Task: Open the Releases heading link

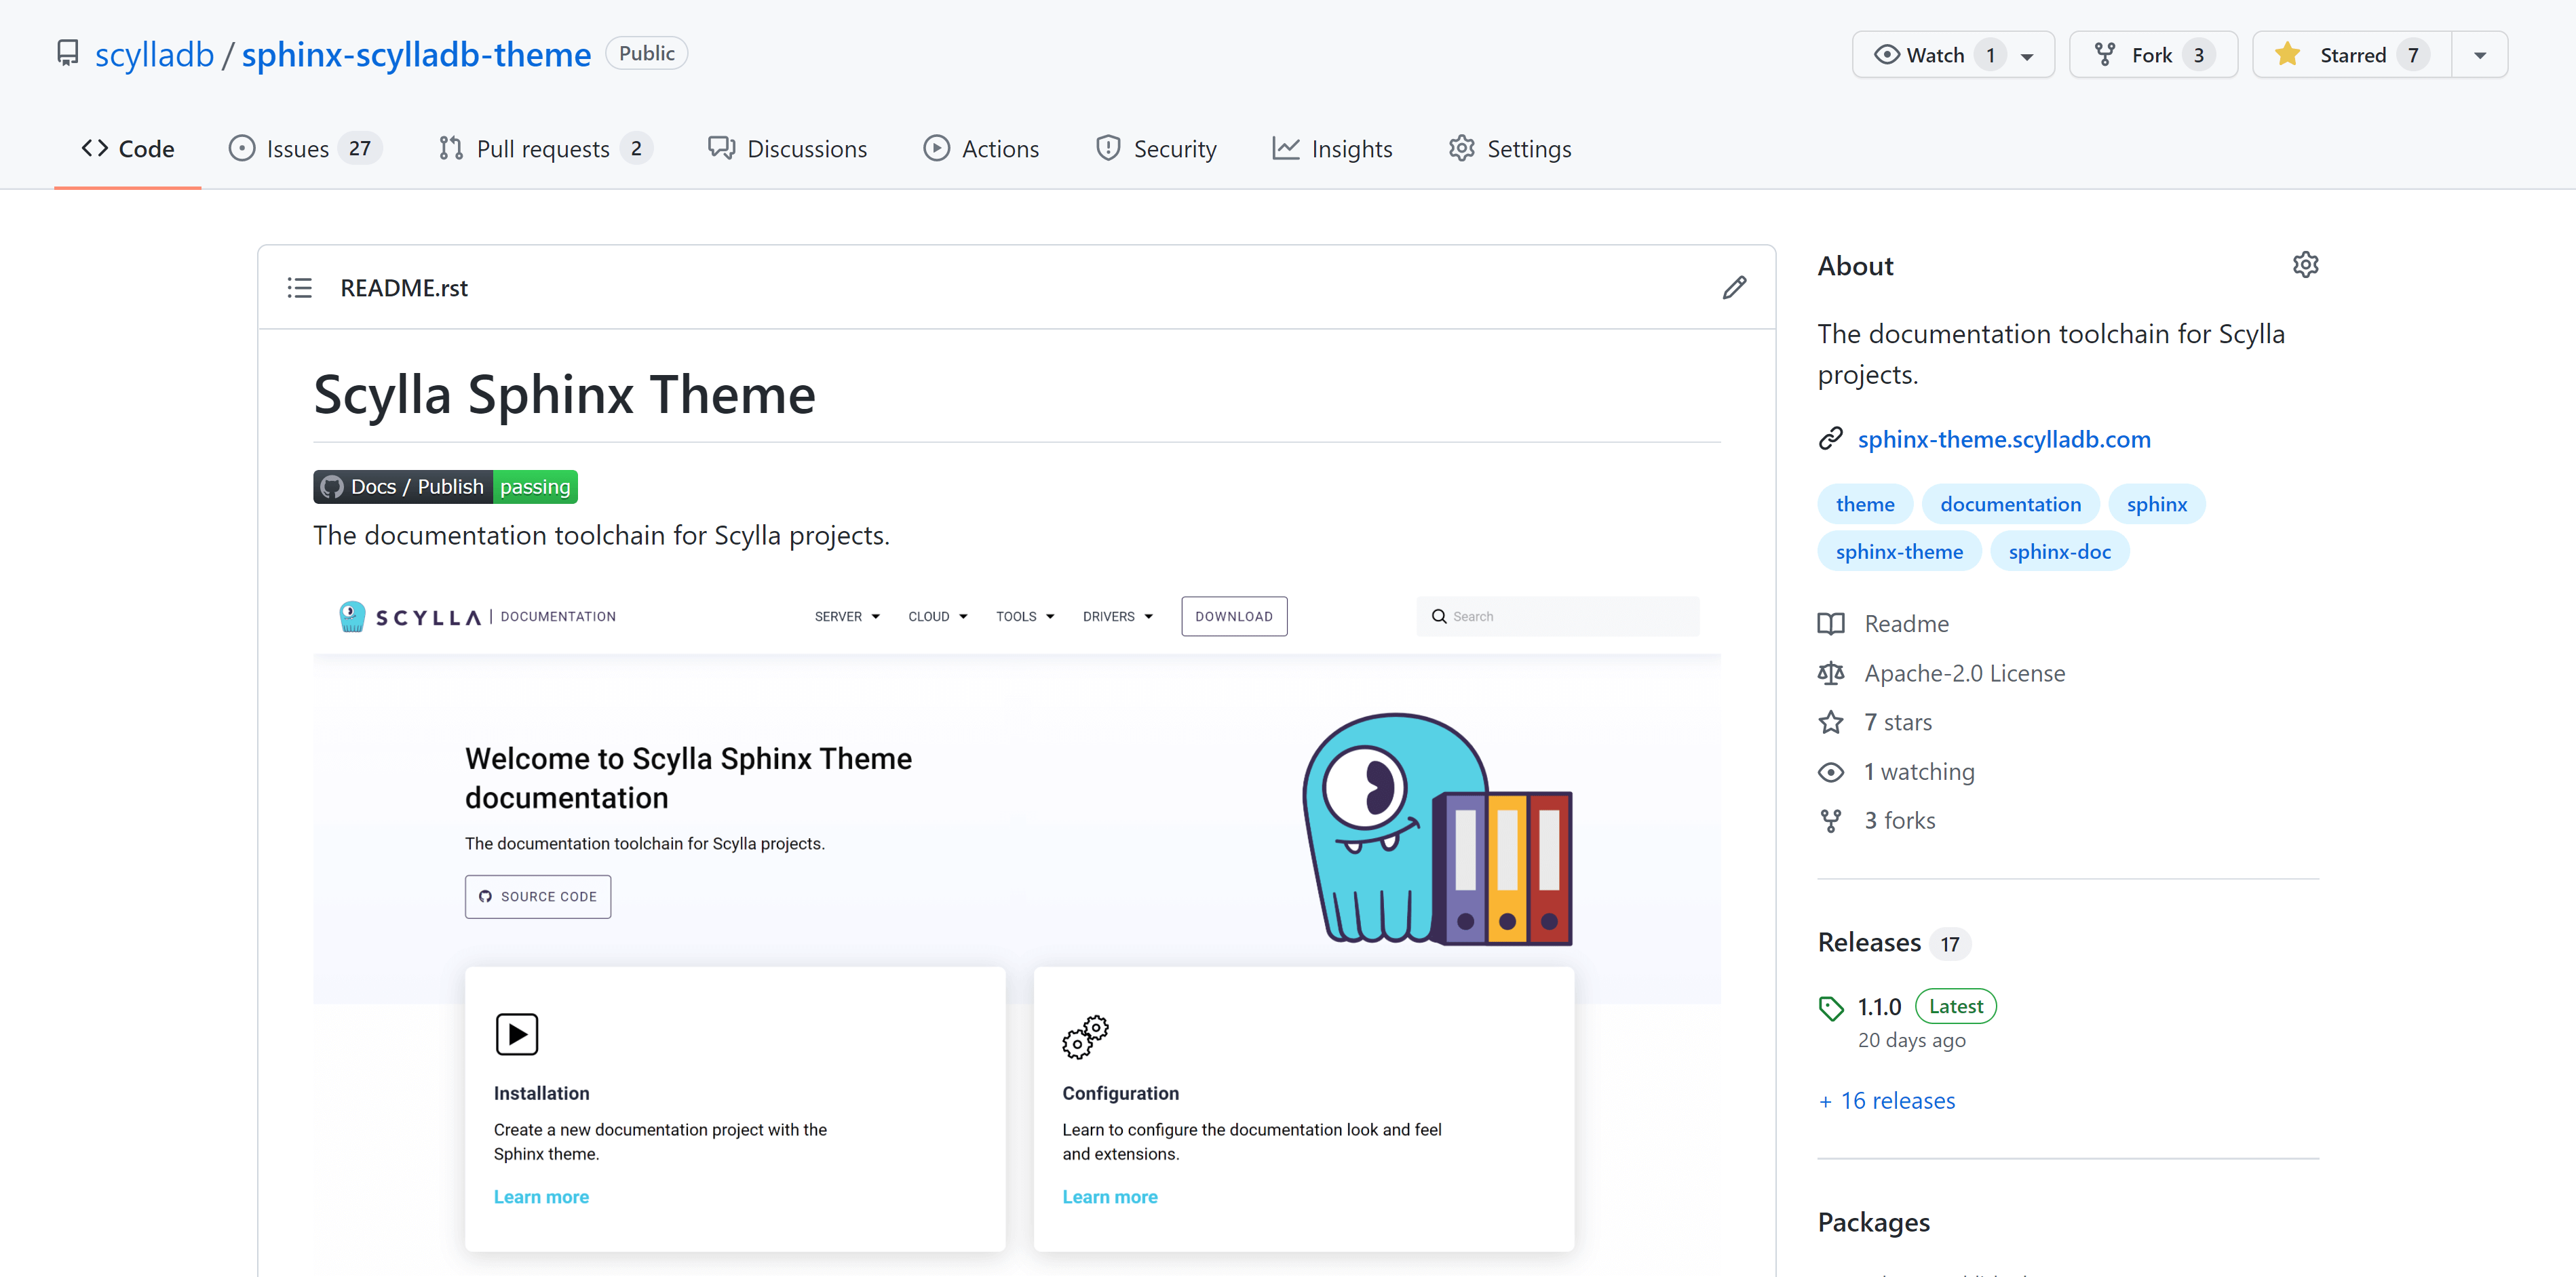Action: tap(1869, 943)
